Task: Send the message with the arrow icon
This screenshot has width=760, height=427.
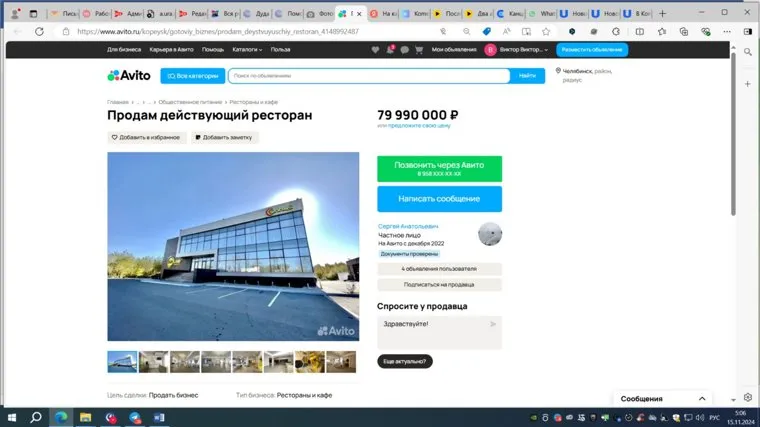Action: (493, 324)
